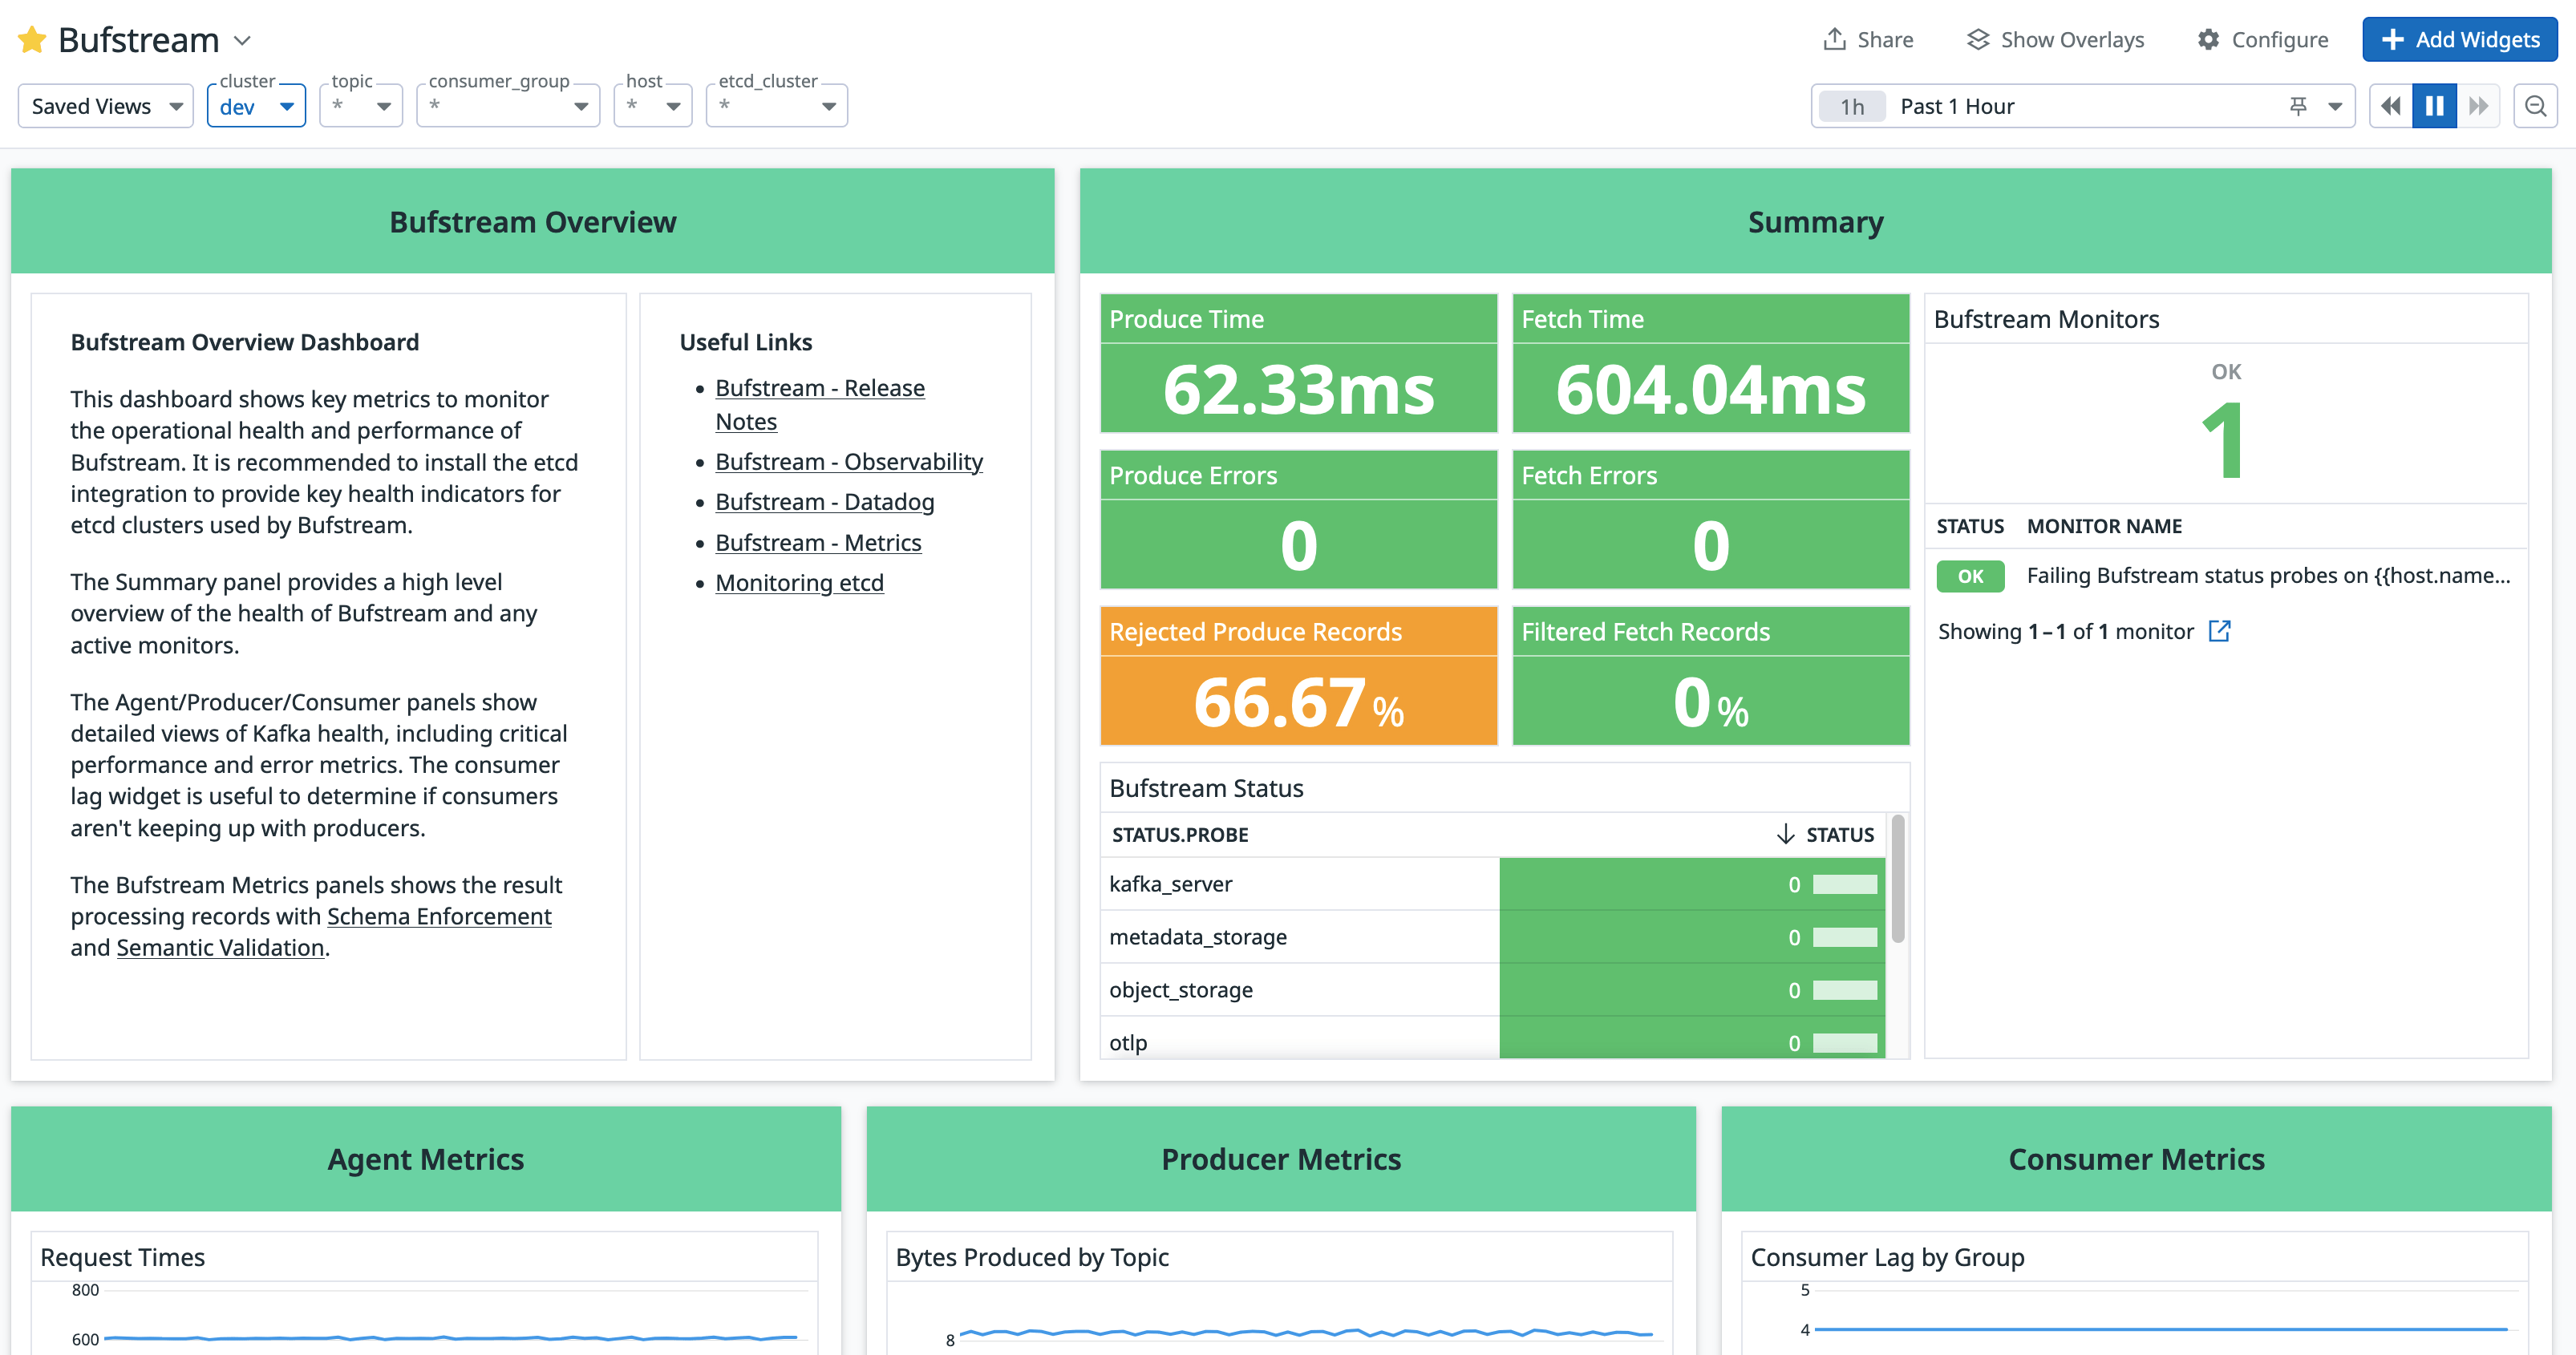Open the consumer_group filter dropdown
The height and width of the screenshot is (1355, 2576).
[x=508, y=106]
